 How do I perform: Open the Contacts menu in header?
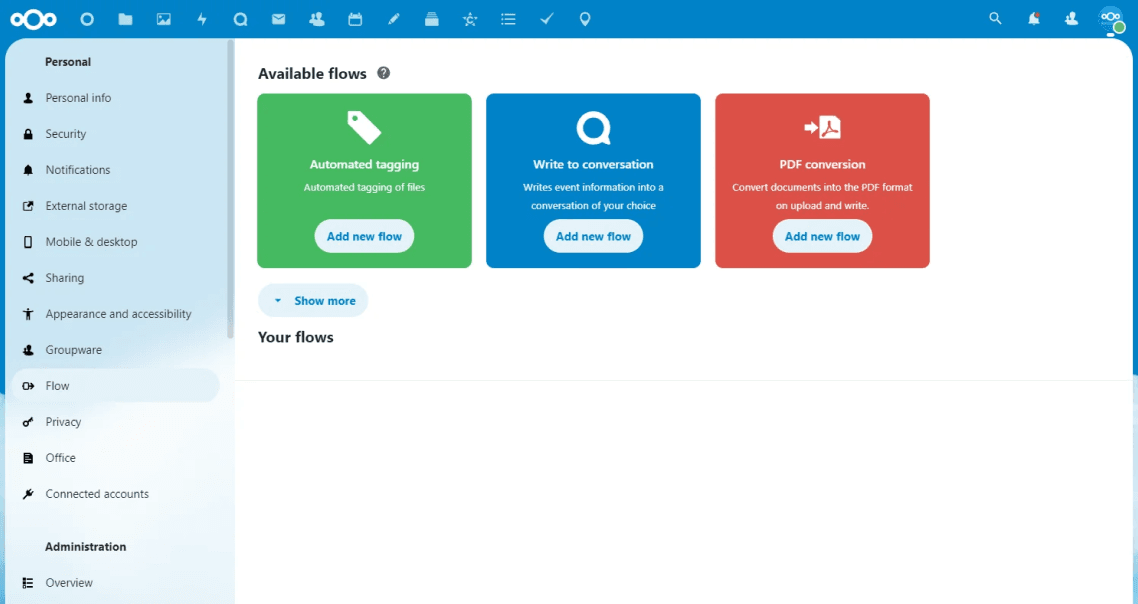coord(1071,19)
